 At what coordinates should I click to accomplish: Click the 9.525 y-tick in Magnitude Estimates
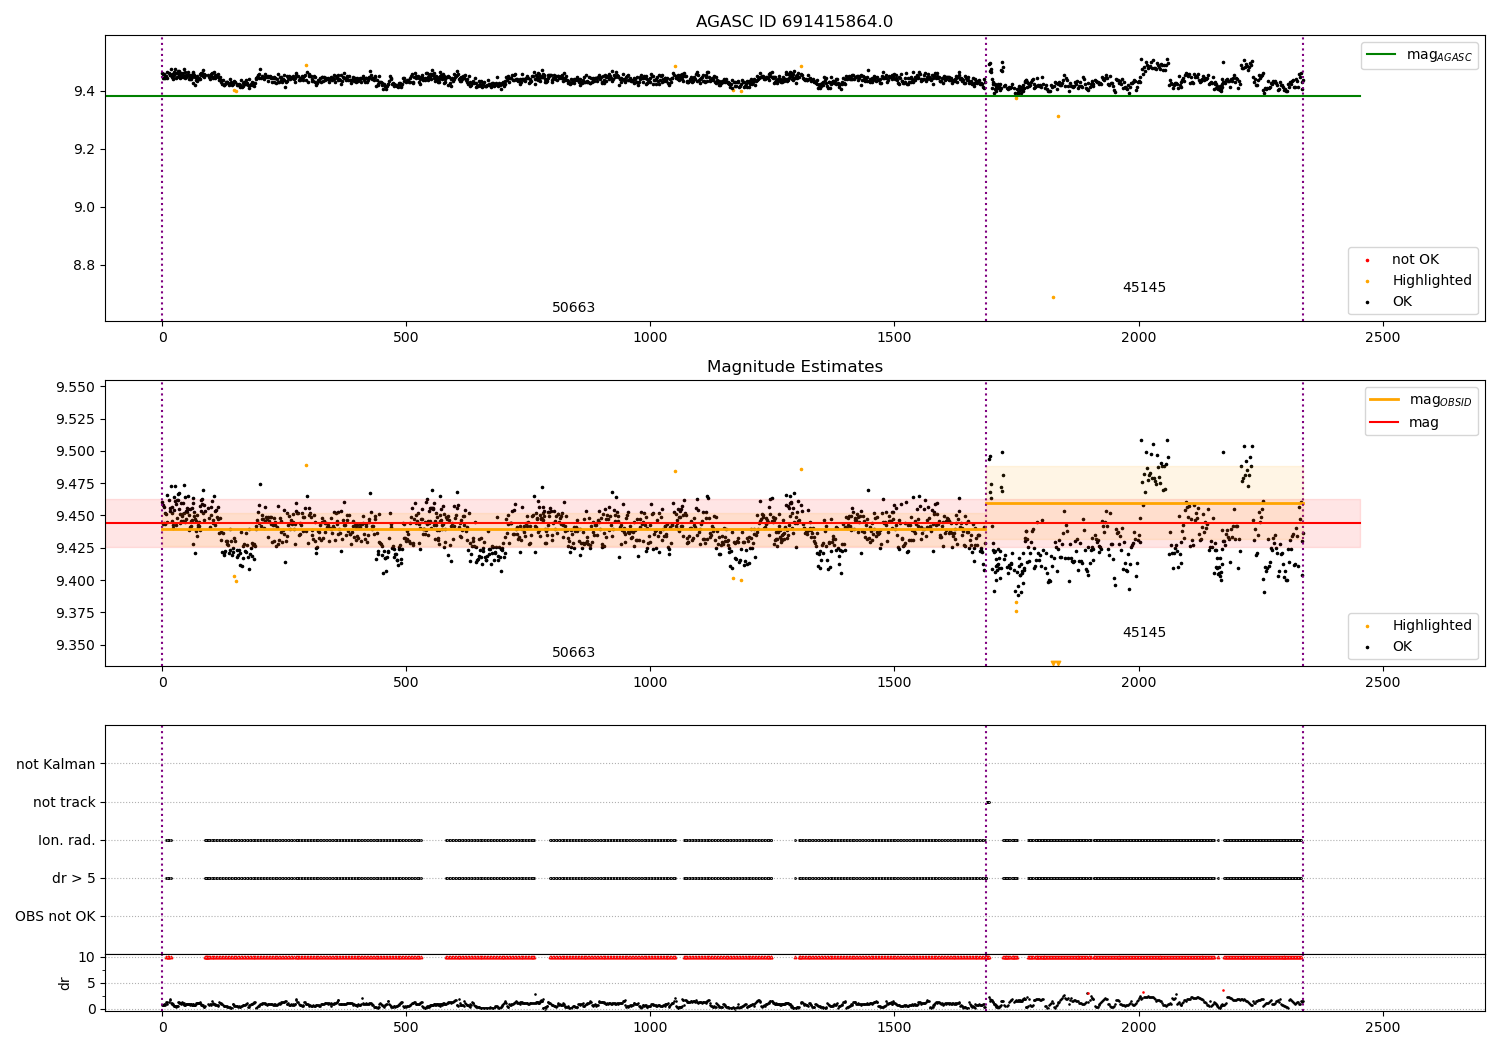pyautogui.click(x=75, y=420)
